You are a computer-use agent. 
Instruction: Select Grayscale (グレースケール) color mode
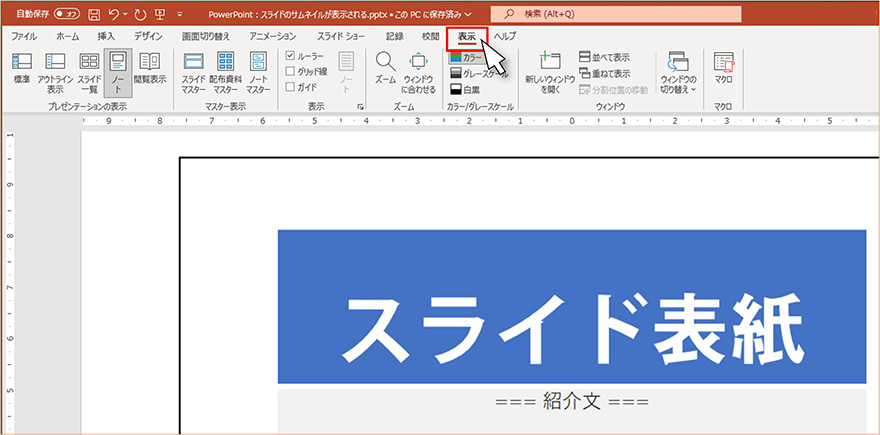[480, 73]
